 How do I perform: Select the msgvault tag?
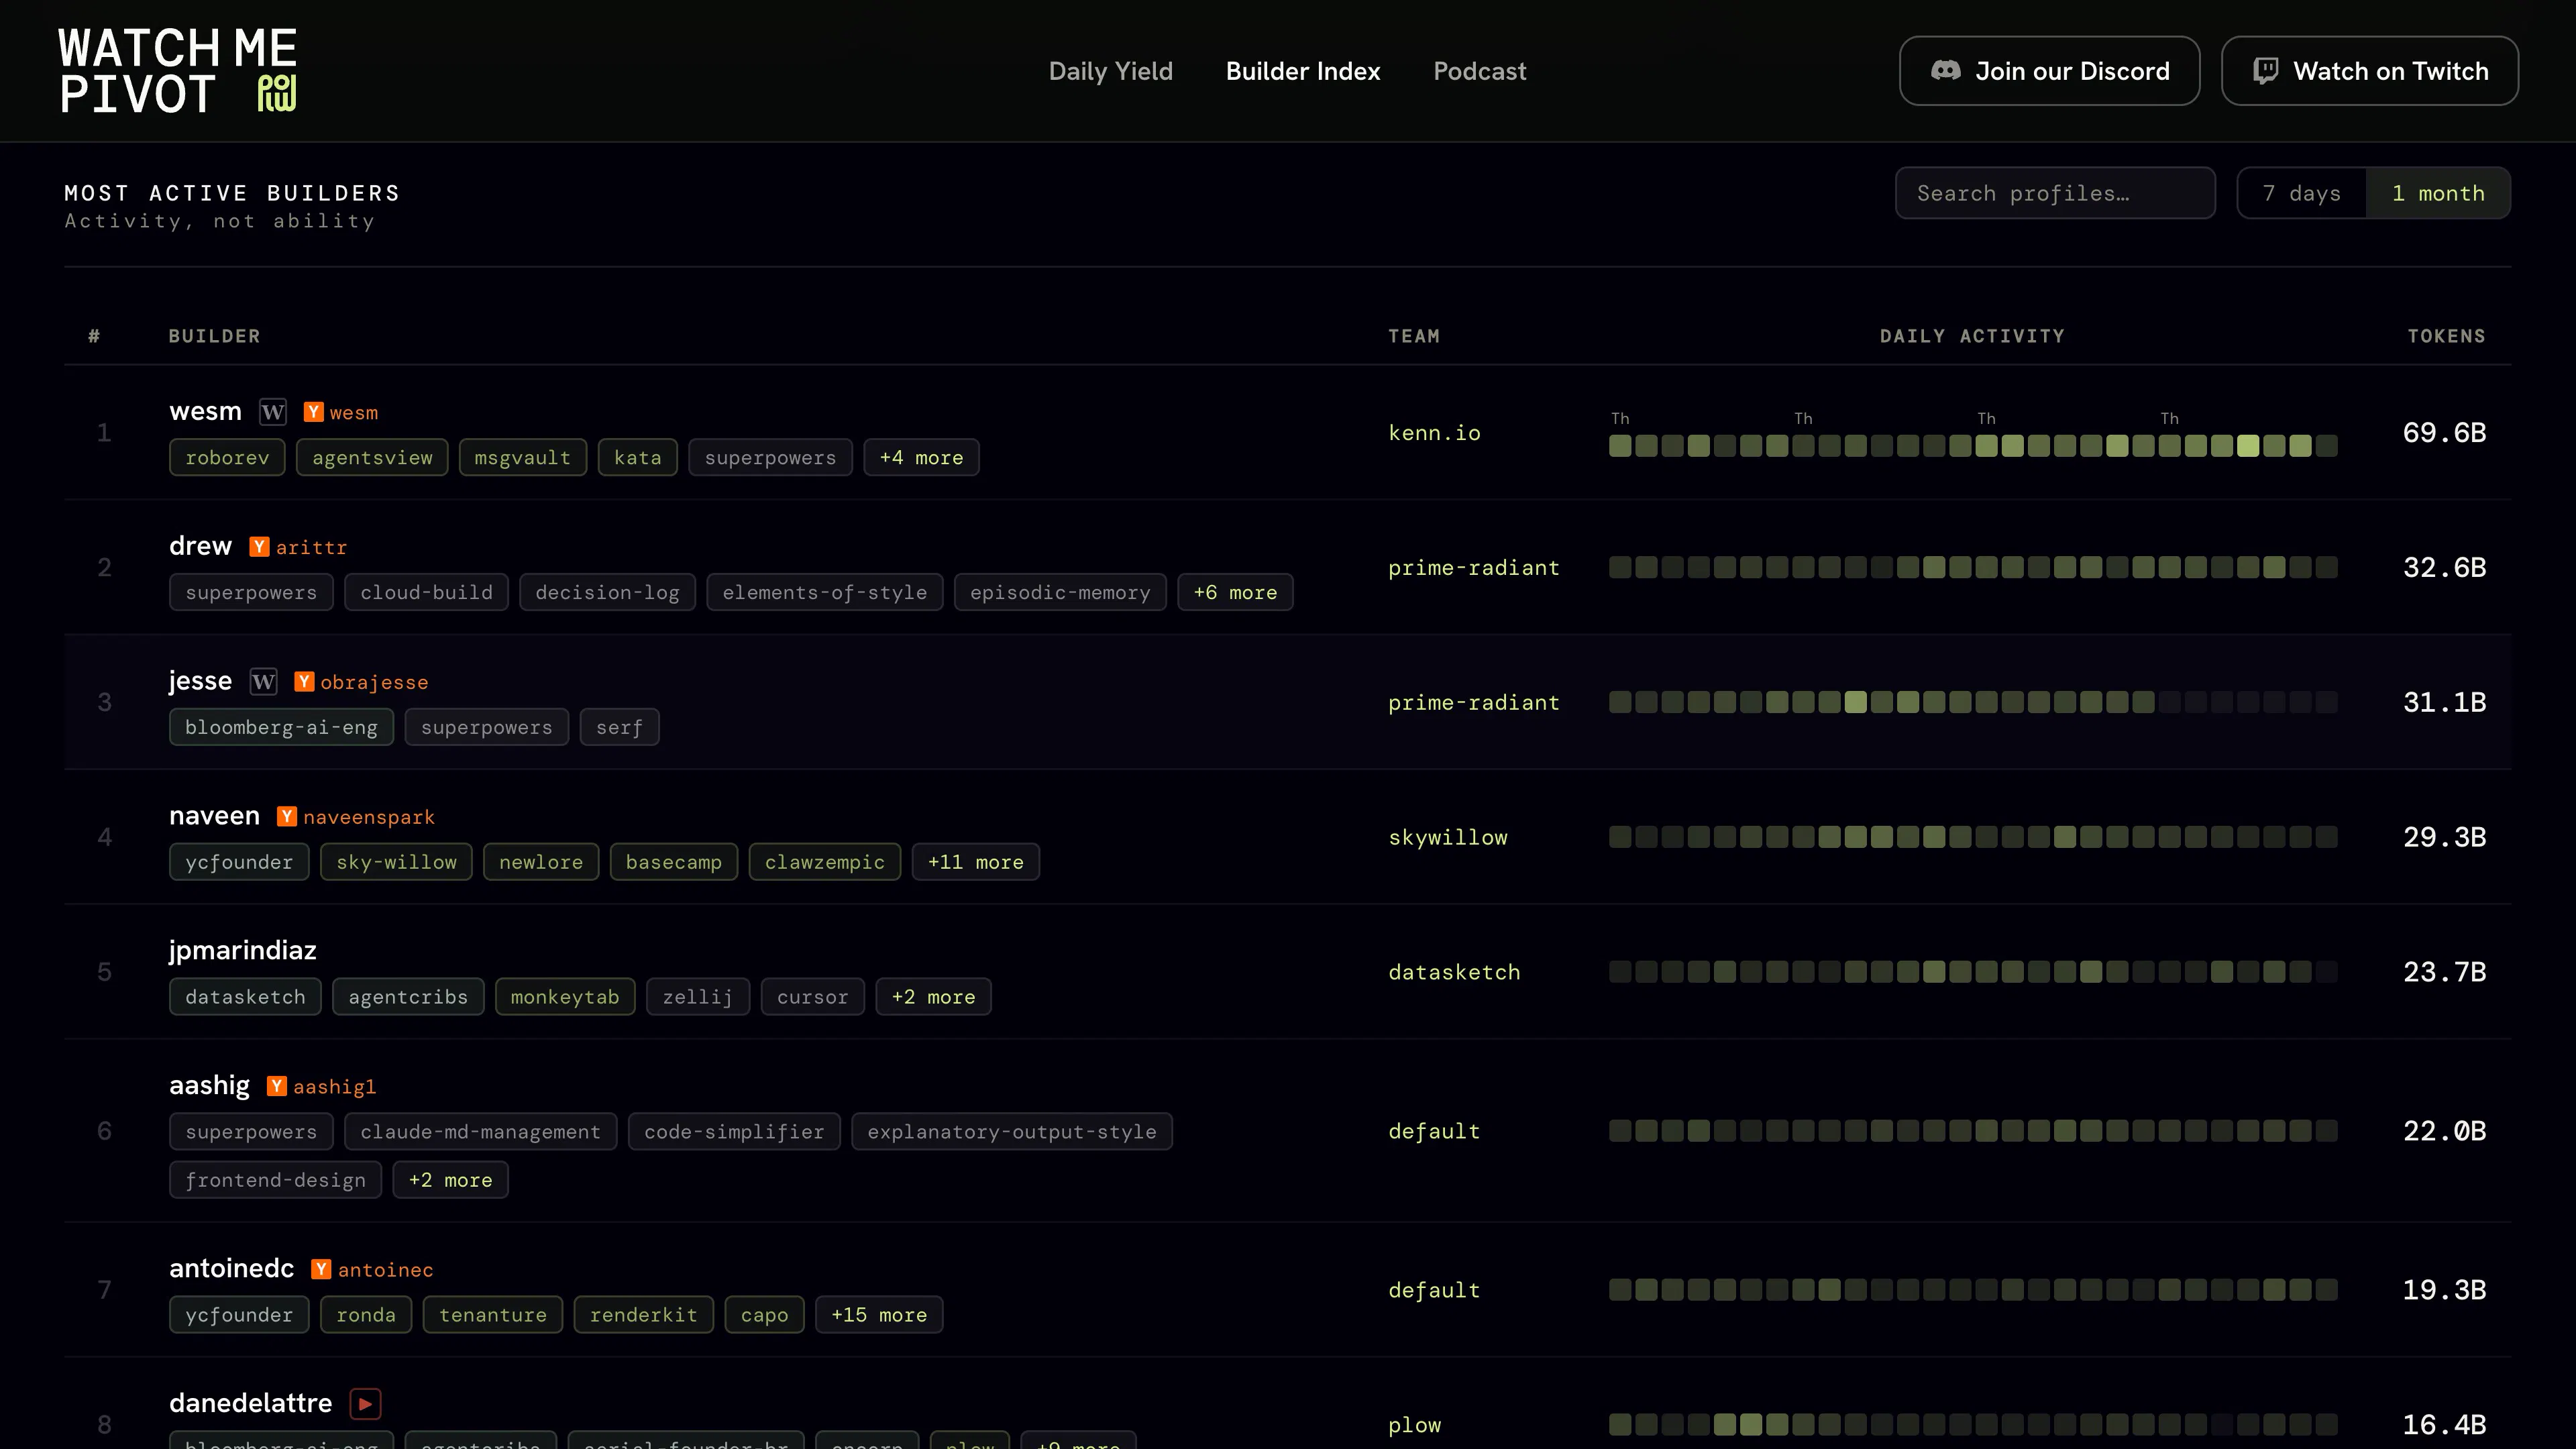pos(522,458)
